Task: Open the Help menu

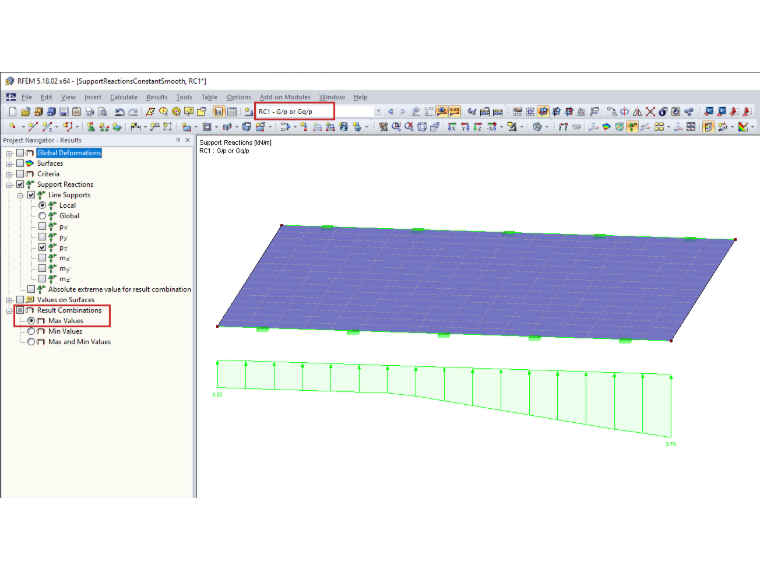Action: [360, 97]
